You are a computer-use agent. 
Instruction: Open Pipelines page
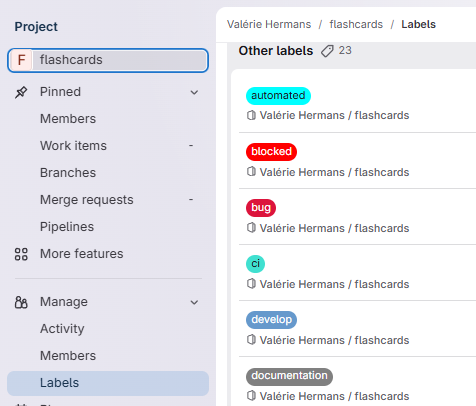tap(108, 227)
